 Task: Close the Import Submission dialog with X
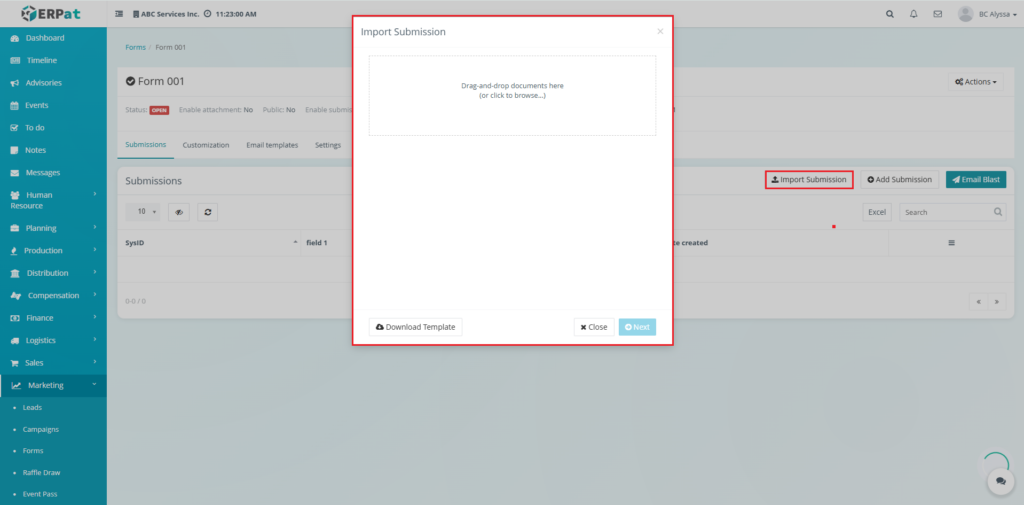click(x=660, y=32)
